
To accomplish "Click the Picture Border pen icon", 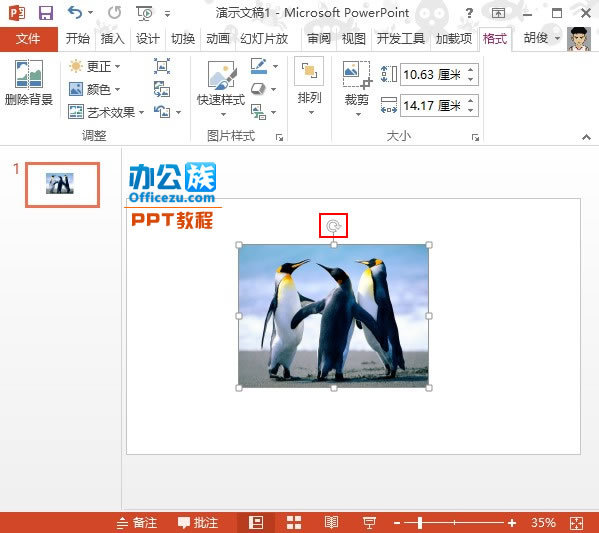I will (x=259, y=66).
